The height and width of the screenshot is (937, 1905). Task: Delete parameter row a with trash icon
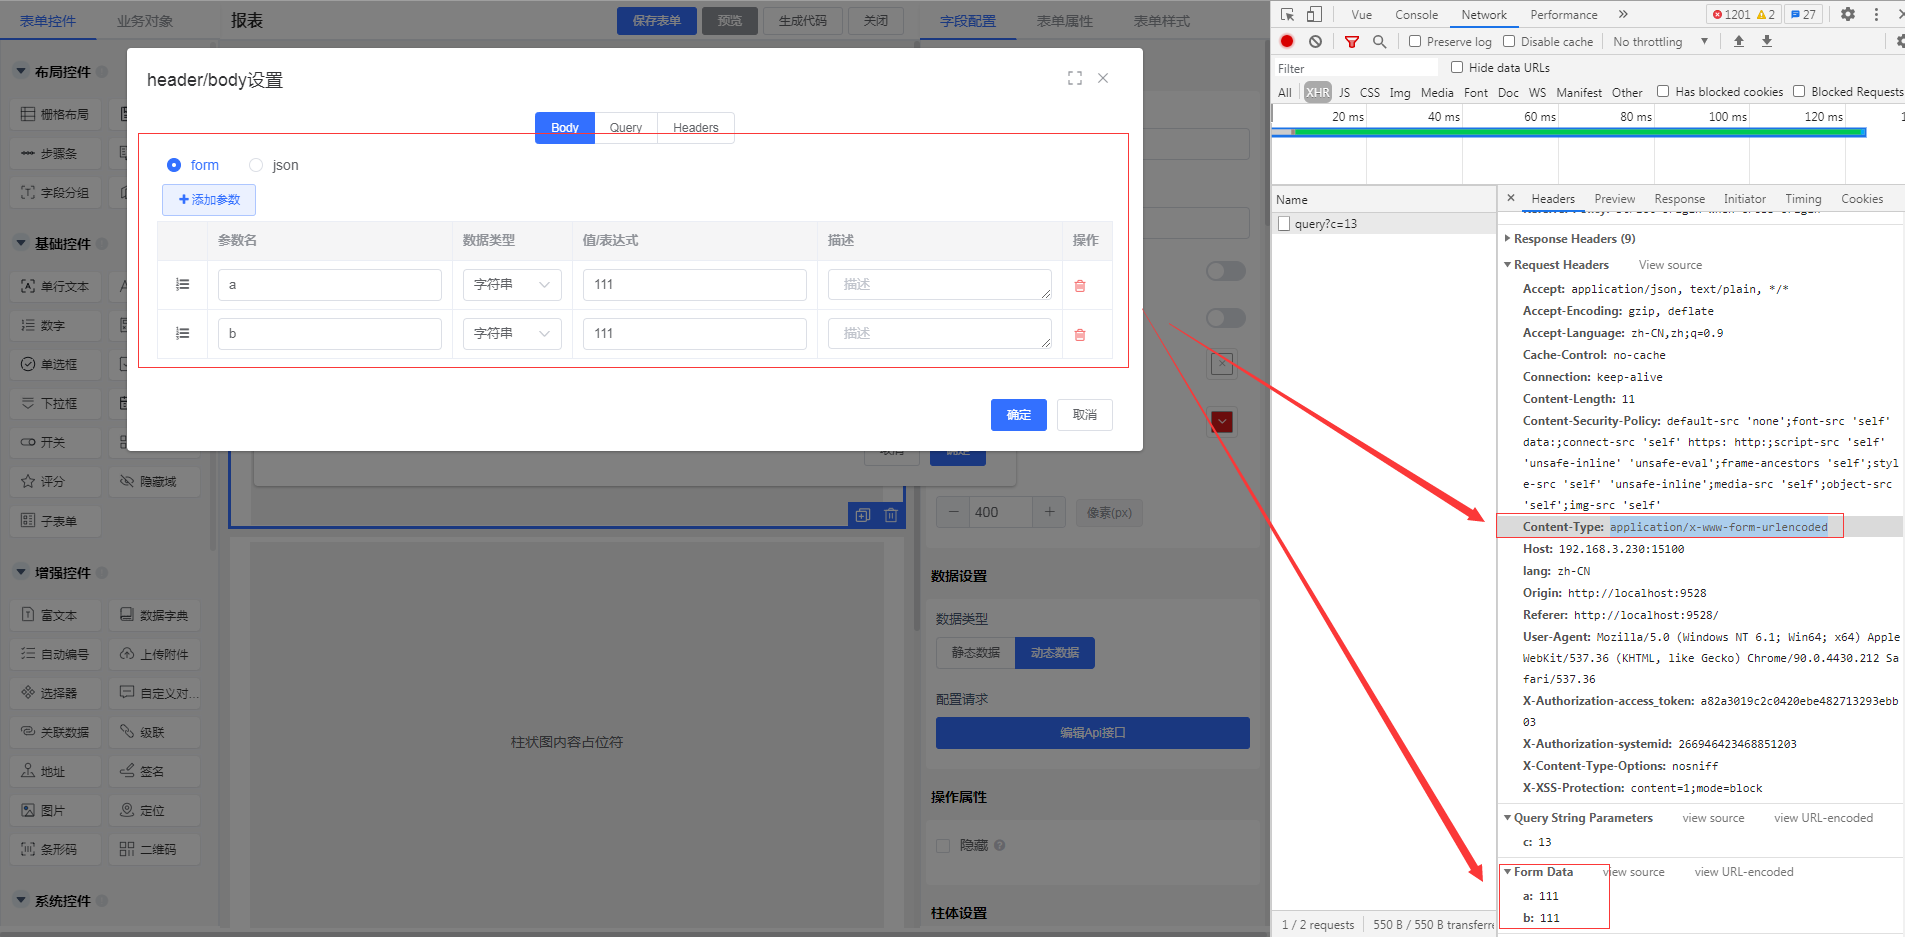pyautogui.click(x=1080, y=286)
